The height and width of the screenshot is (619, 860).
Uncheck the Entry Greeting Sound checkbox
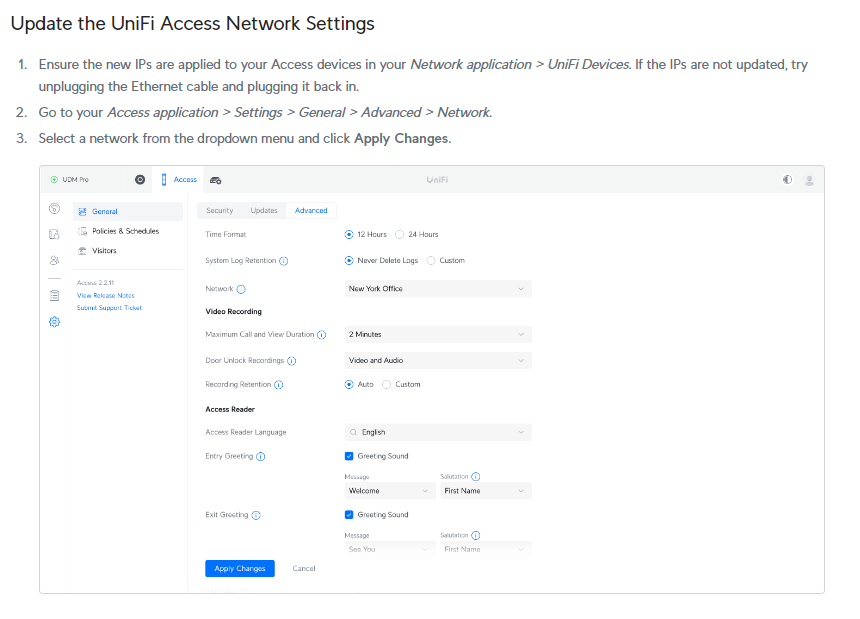349,457
